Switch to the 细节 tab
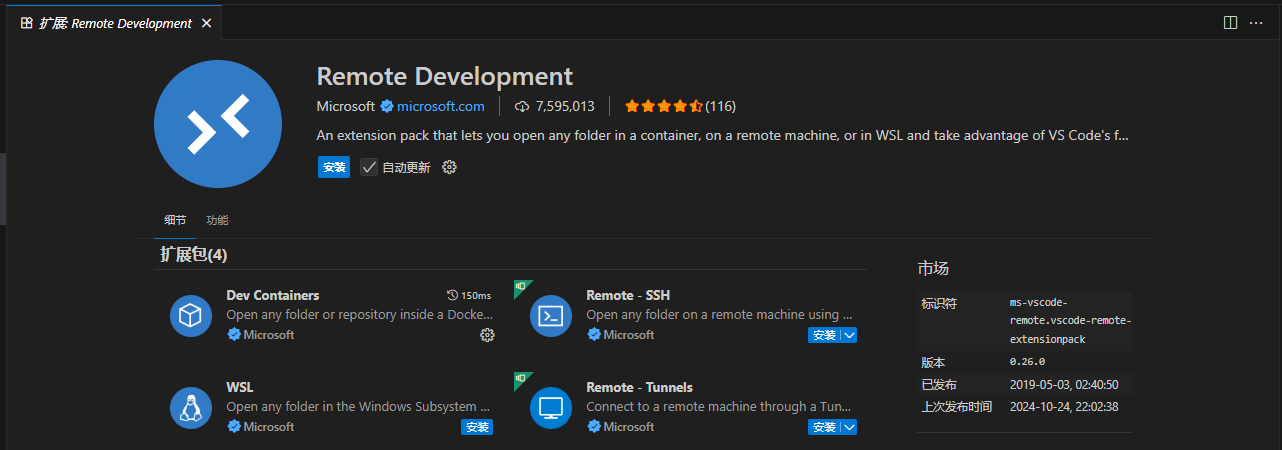Viewport: 1282px width, 450px height. tap(175, 220)
